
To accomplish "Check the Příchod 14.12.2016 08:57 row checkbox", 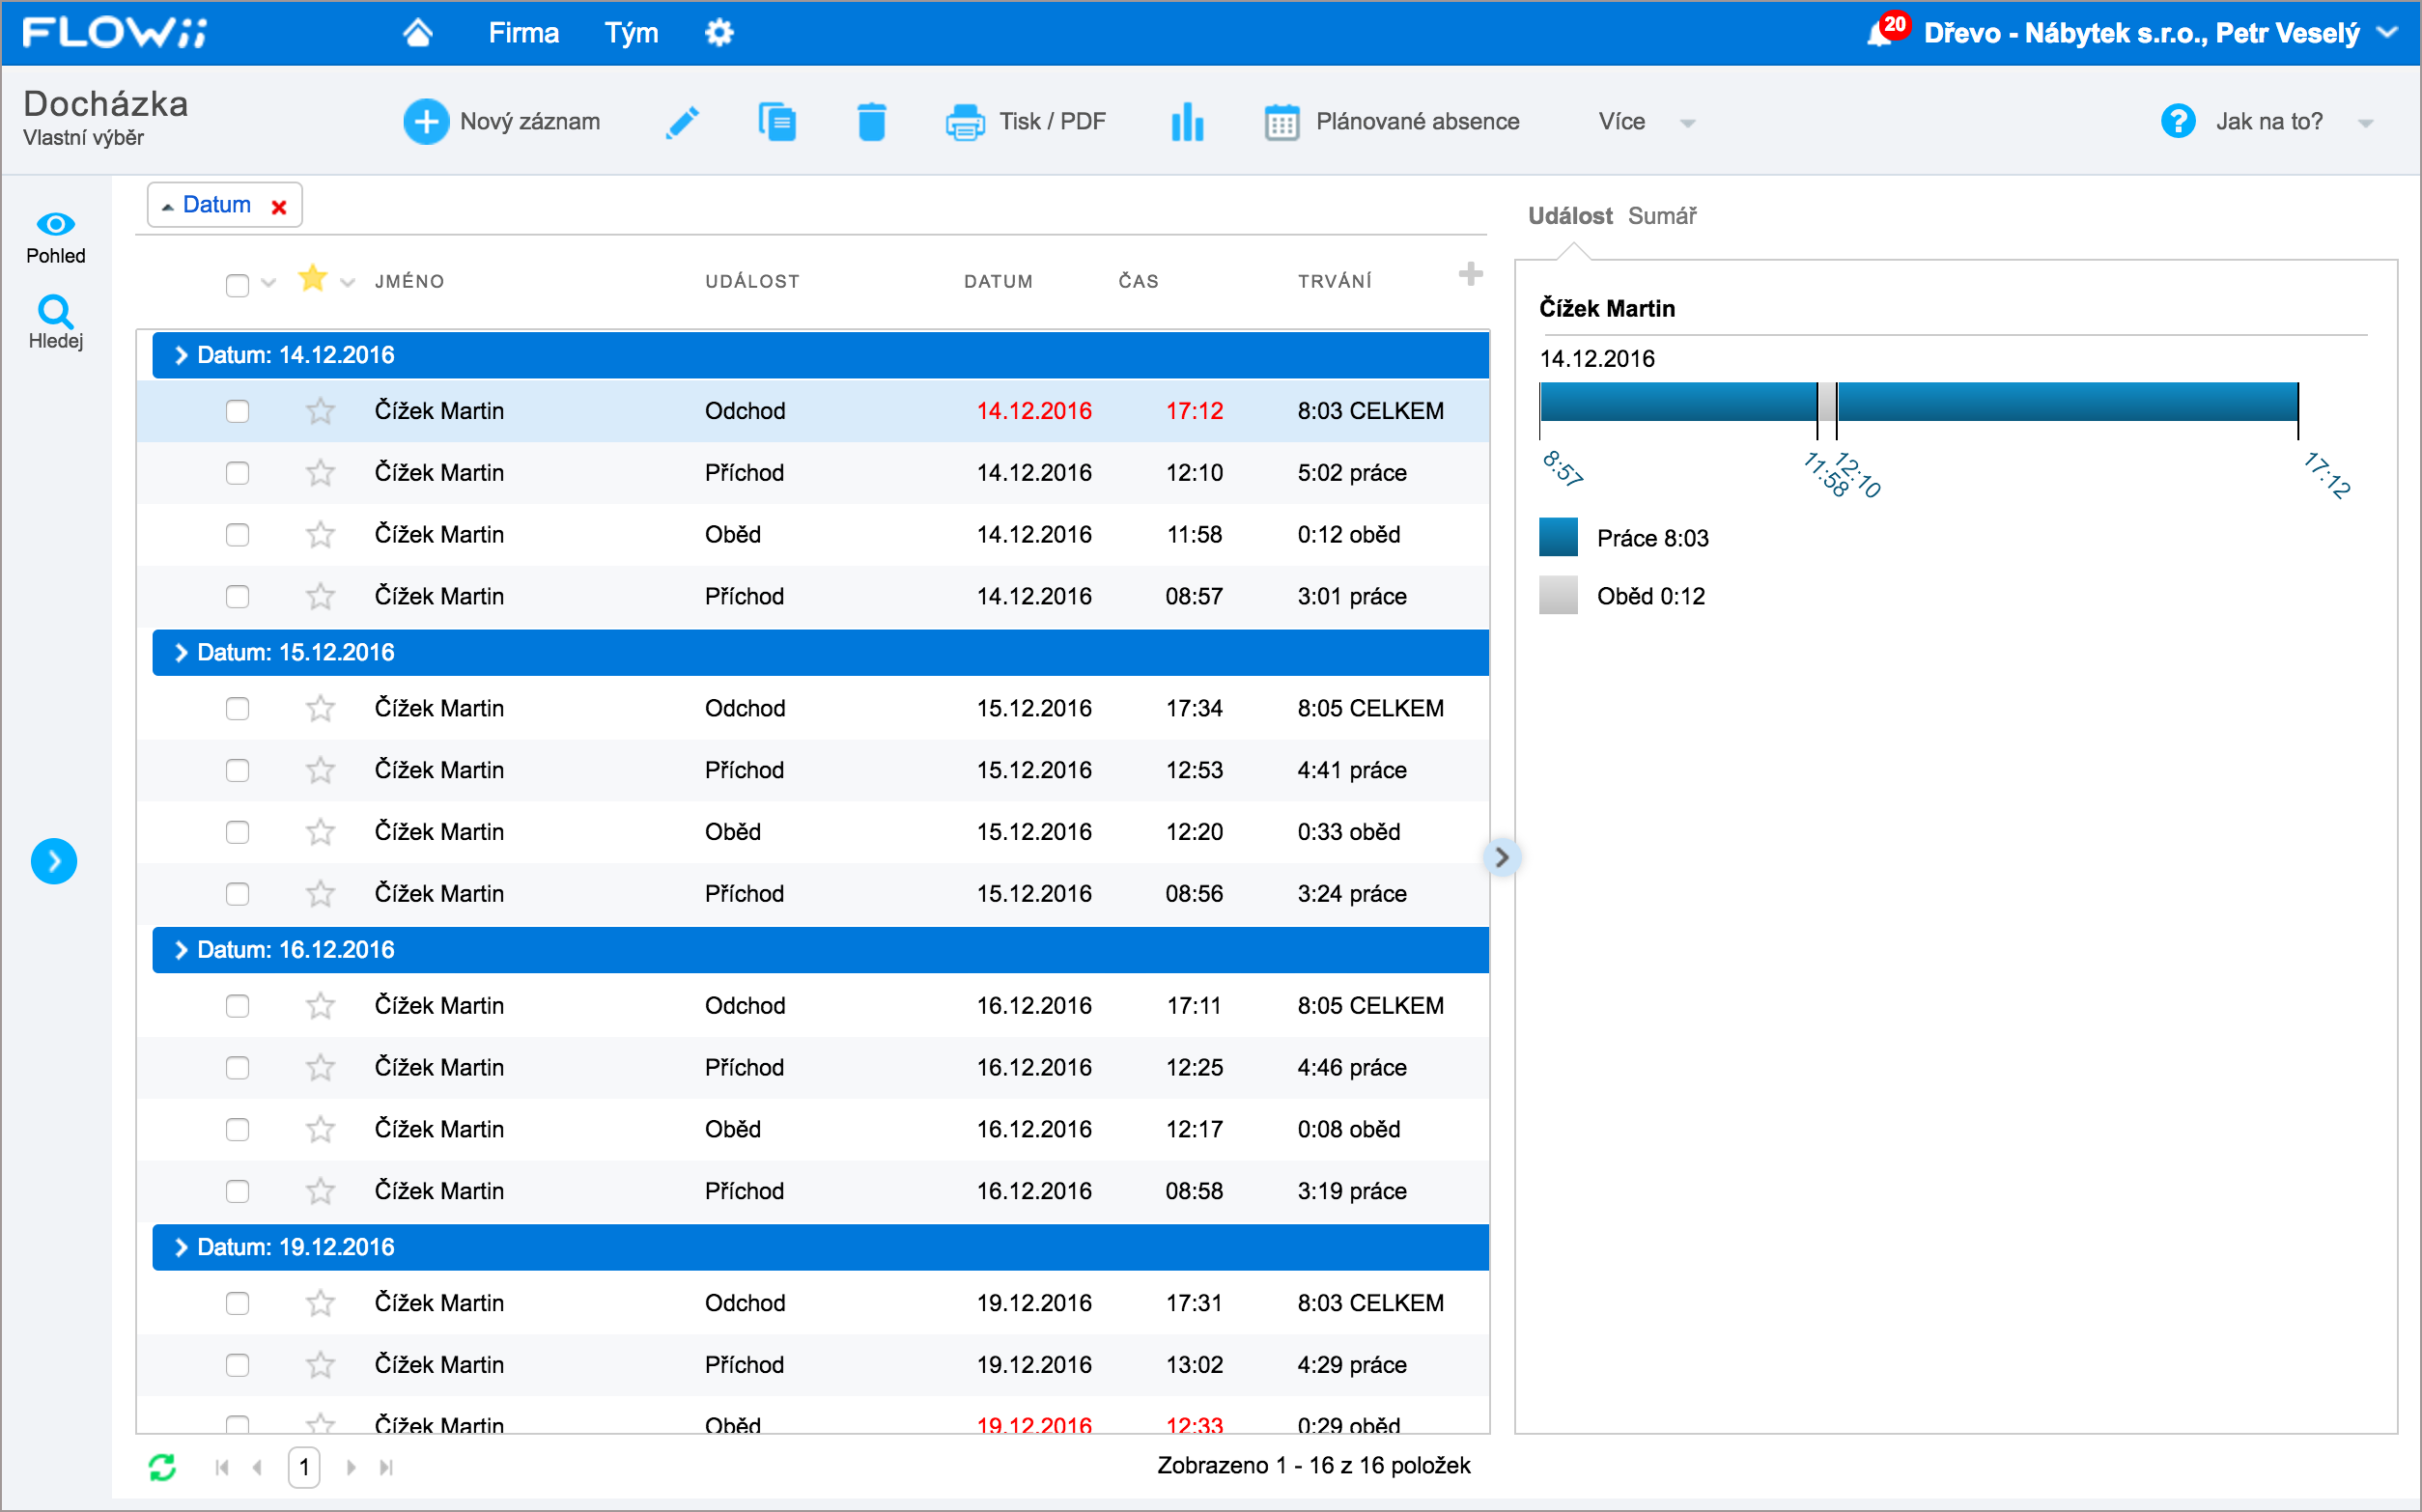I will click(237, 597).
